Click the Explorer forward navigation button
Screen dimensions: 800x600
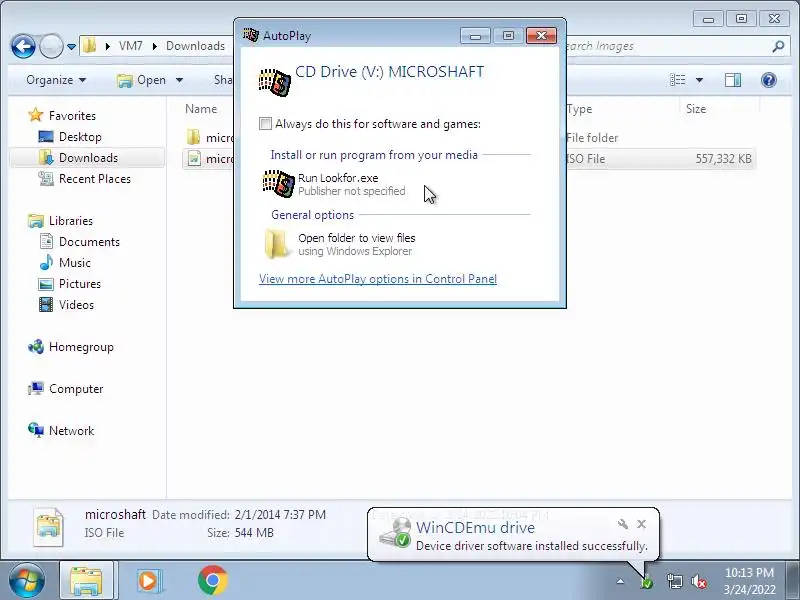coord(51,46)
